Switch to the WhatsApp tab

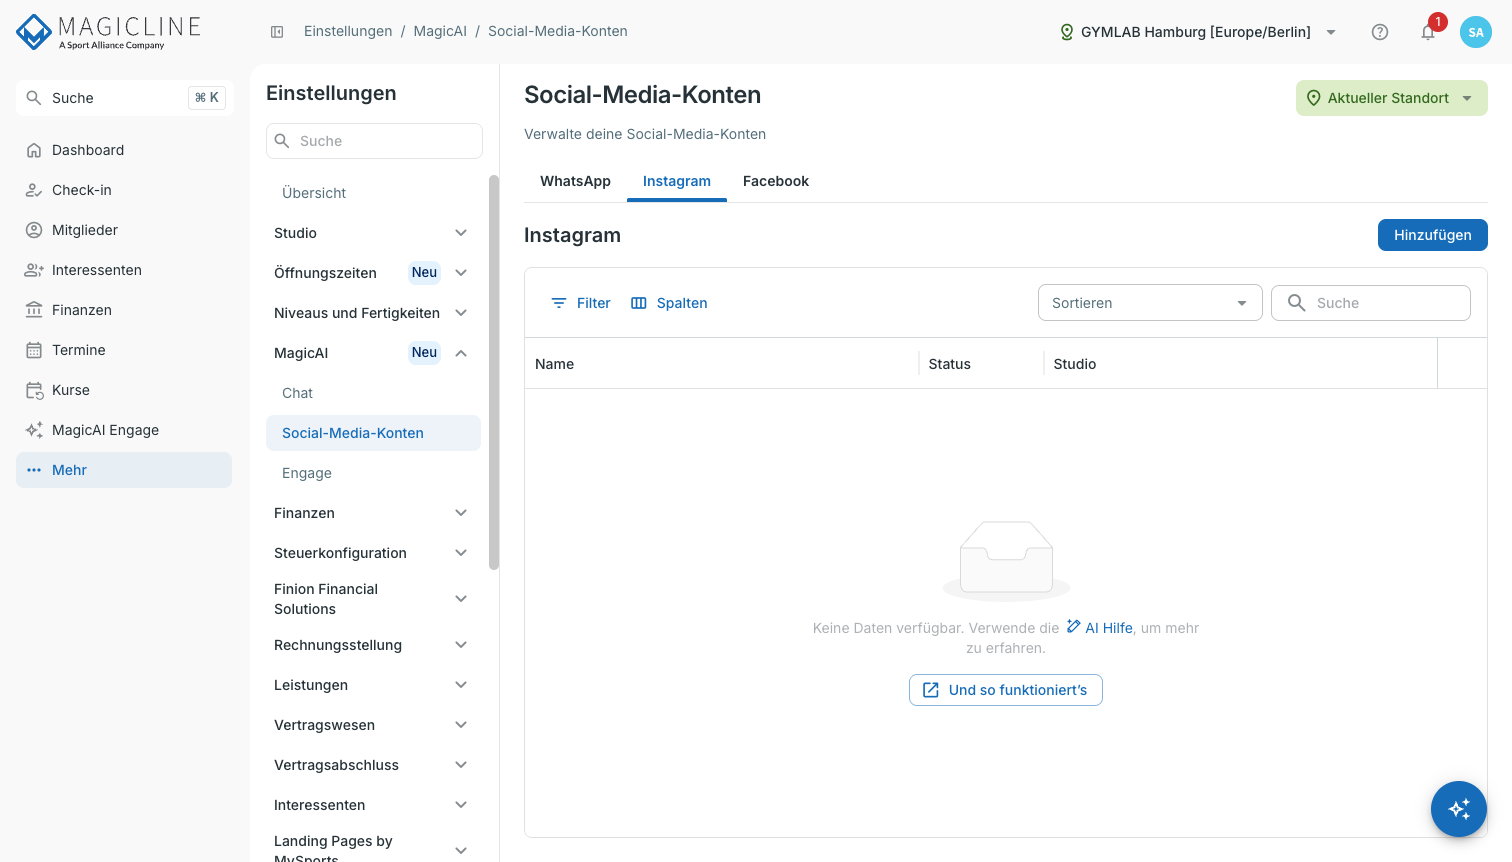pos(575,181)
